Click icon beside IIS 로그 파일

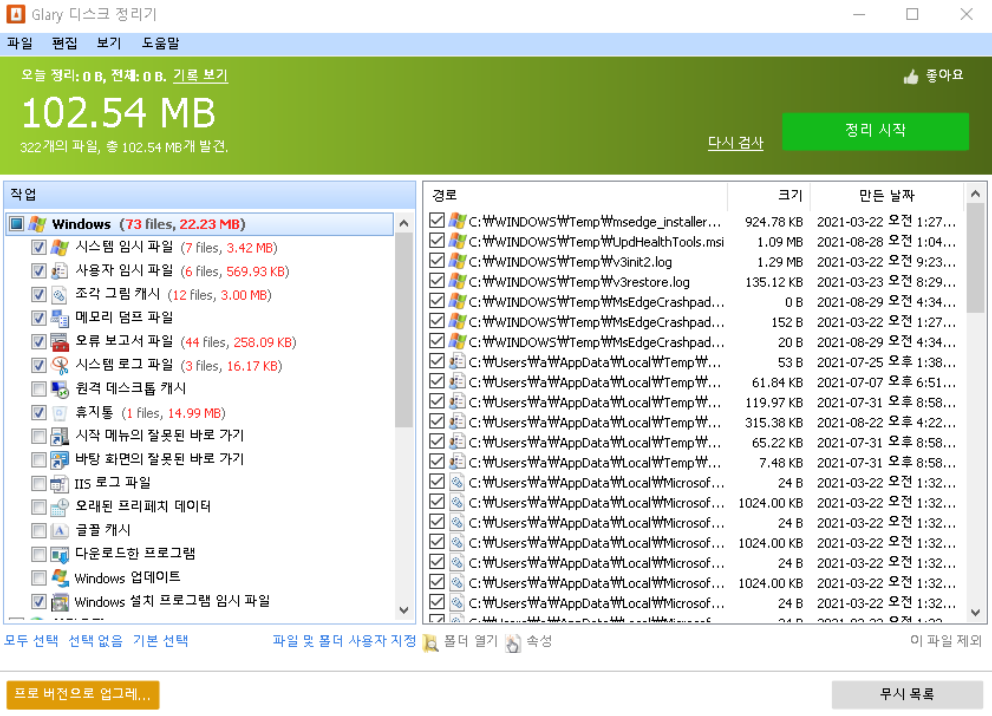pos(60,484)
